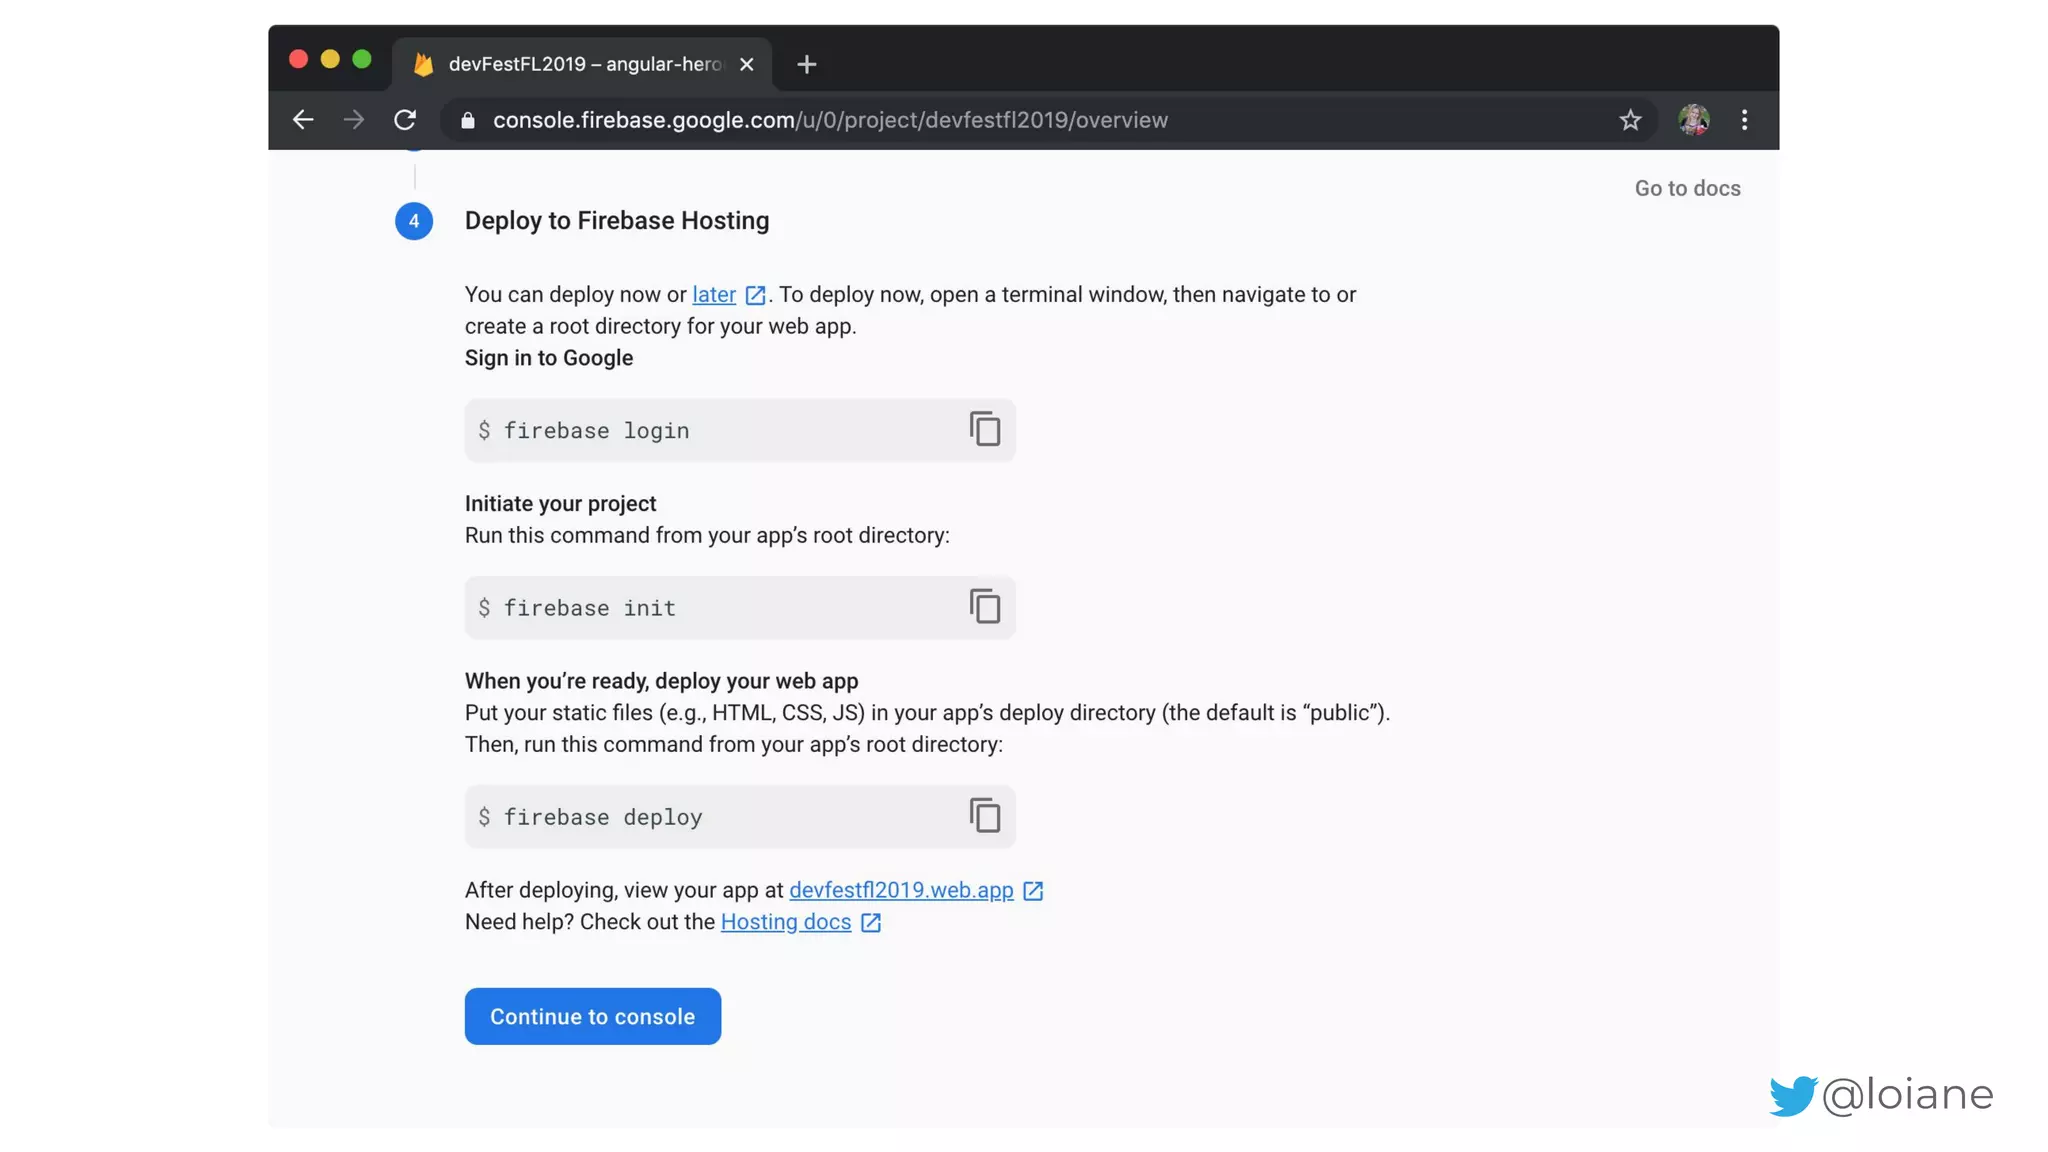This screenshot has width=2048, height=1152.
Task: Go back to the previous page
Action: 303,120
